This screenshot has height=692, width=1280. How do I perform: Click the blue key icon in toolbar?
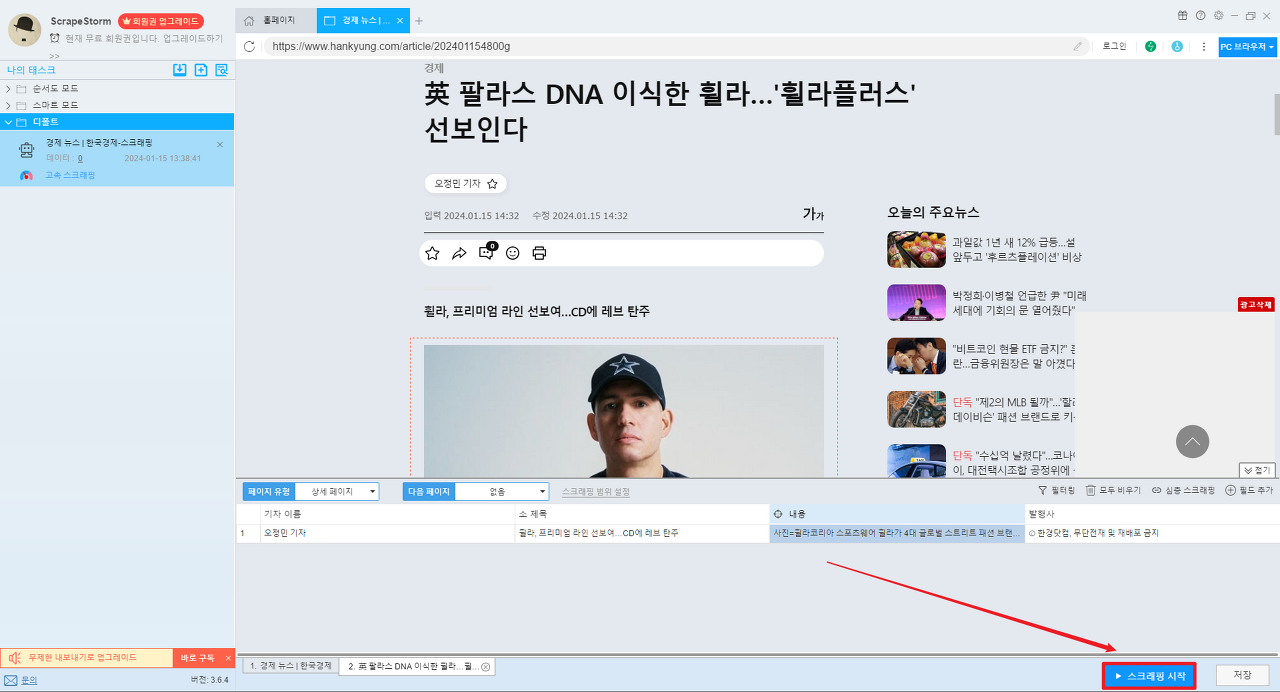pos(1177,46)
